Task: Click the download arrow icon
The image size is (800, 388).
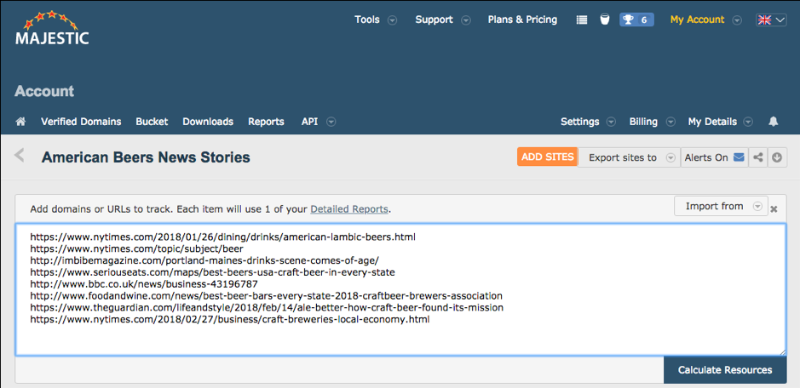Action: click(x=777, y=158)
